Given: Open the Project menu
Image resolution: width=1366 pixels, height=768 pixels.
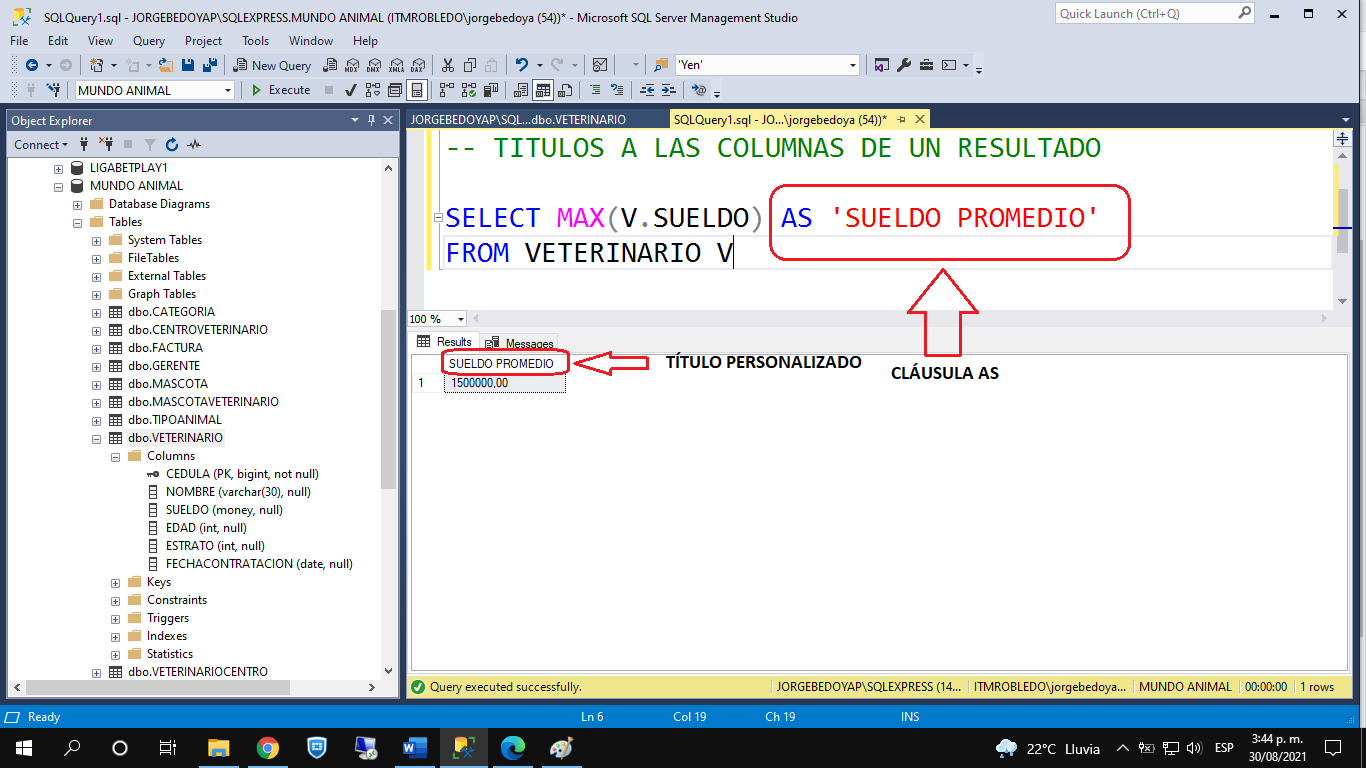Looking at the screenshot, I should 203,41.
